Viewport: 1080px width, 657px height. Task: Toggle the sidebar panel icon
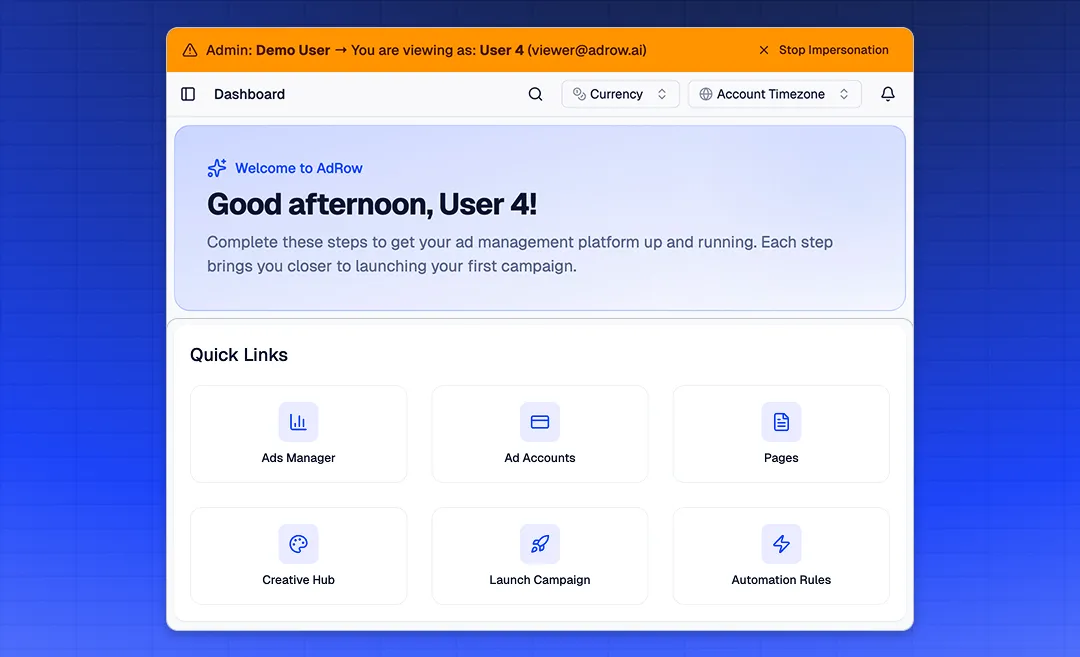pyautogui.click(x=188, y=94)
